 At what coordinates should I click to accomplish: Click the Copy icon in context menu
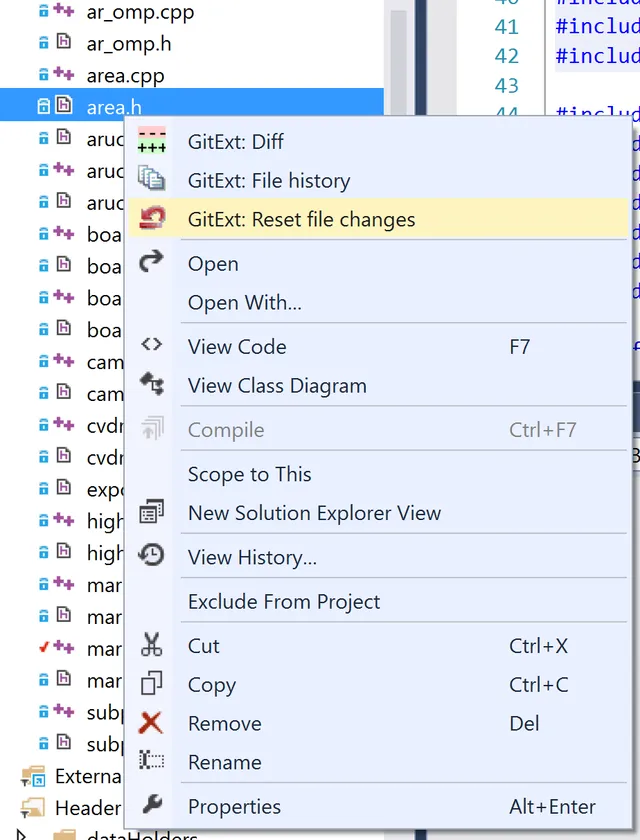[x=152, y=685]
